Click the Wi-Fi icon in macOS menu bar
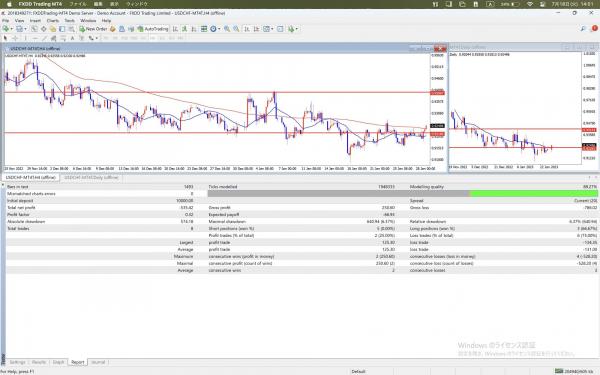 530,4
